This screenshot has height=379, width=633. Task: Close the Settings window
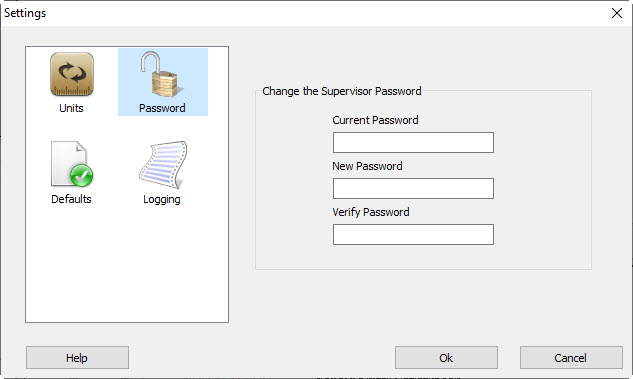[616, 13]
